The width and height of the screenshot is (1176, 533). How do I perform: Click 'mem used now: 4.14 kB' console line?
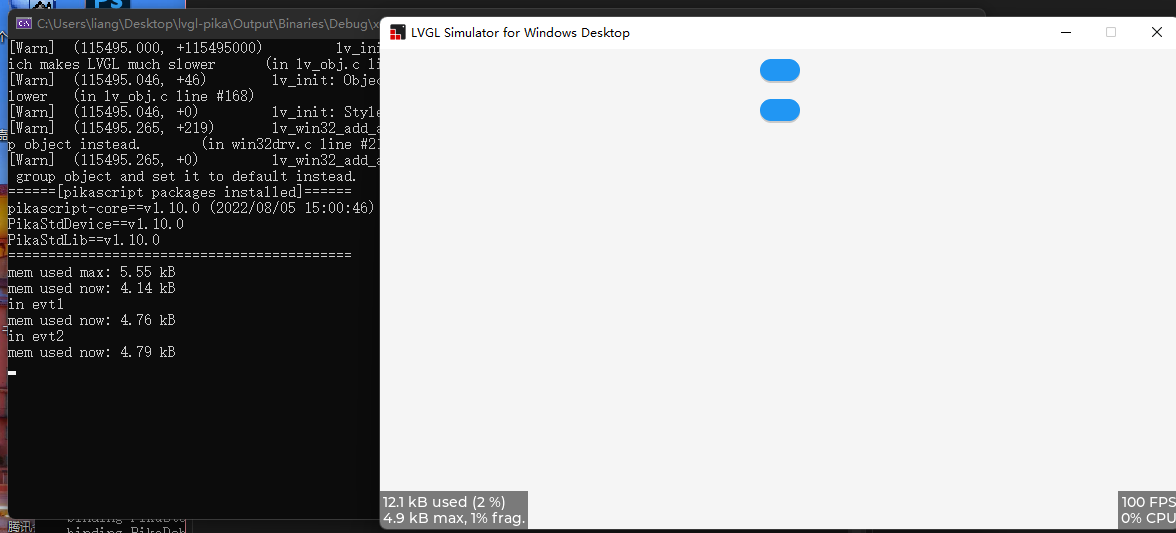tap(92, 288)
